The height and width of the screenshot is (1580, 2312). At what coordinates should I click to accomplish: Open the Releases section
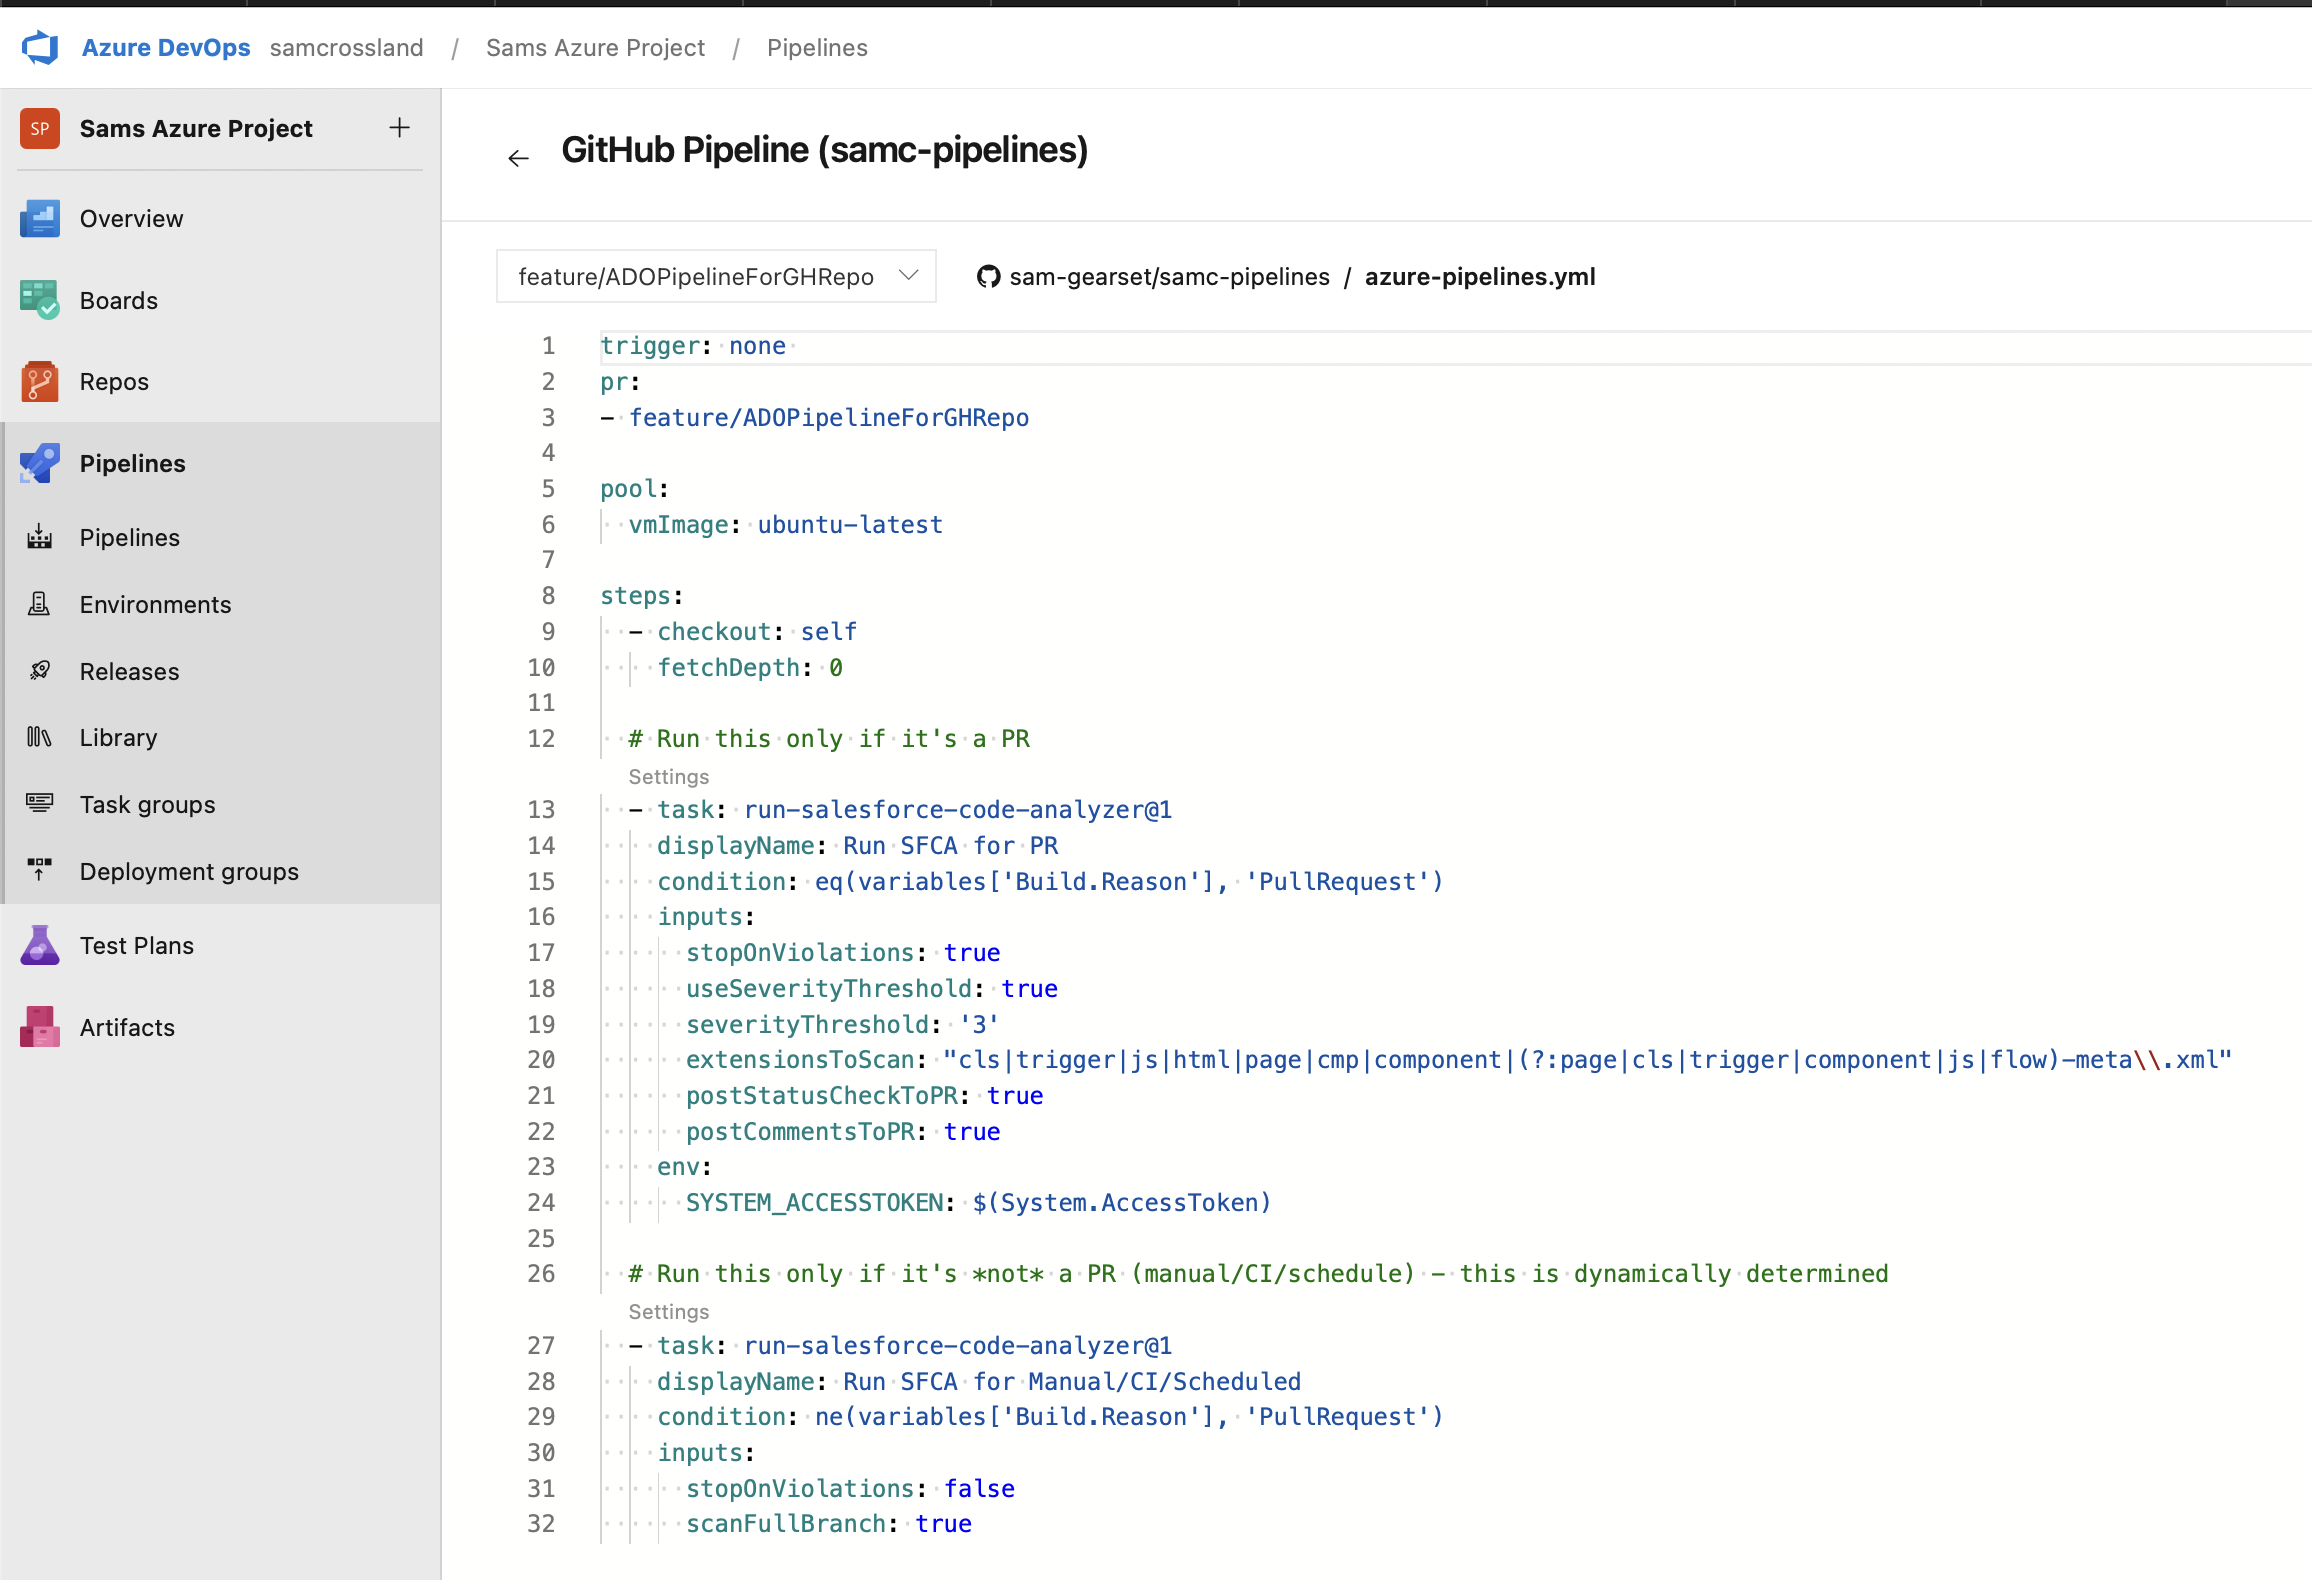tap(128, 671)
